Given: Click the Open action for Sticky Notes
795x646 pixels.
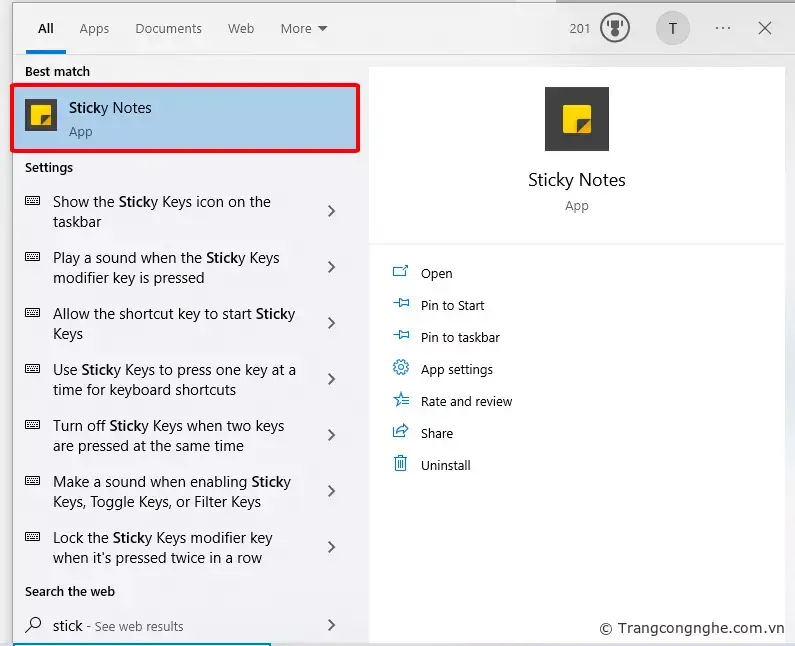Looking at the screenshot, I should (x=436, y=273).
